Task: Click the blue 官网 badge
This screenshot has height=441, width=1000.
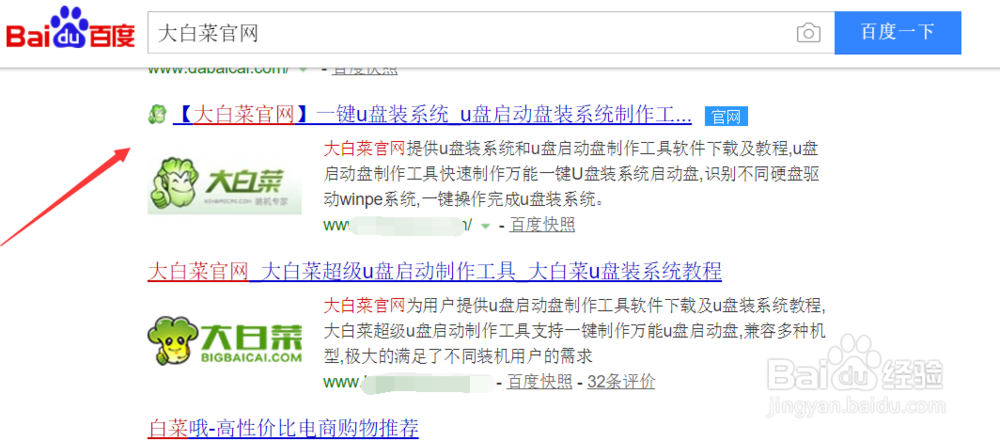Action: click(726, 117)
